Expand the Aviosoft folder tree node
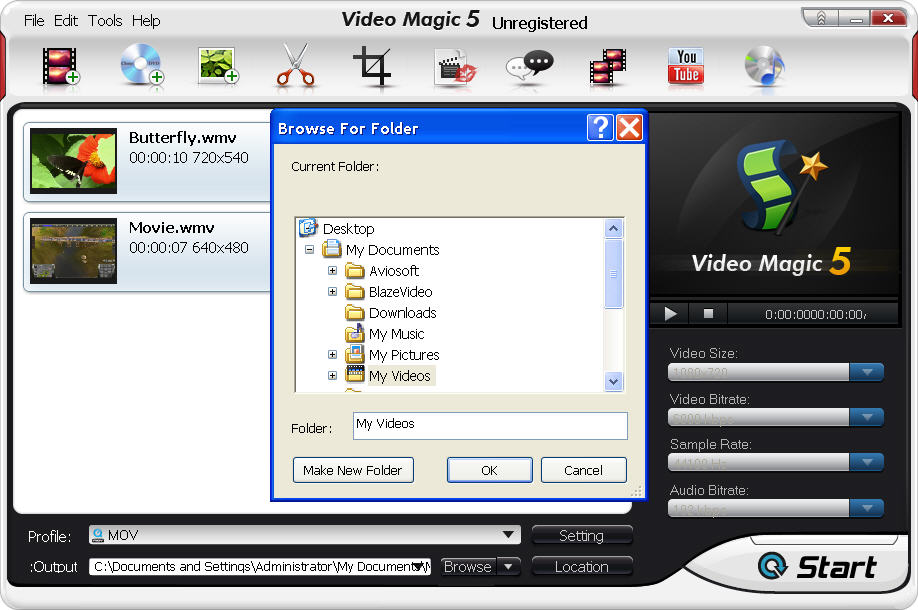This screenshot has width=918, height=610. pos(333,271)
